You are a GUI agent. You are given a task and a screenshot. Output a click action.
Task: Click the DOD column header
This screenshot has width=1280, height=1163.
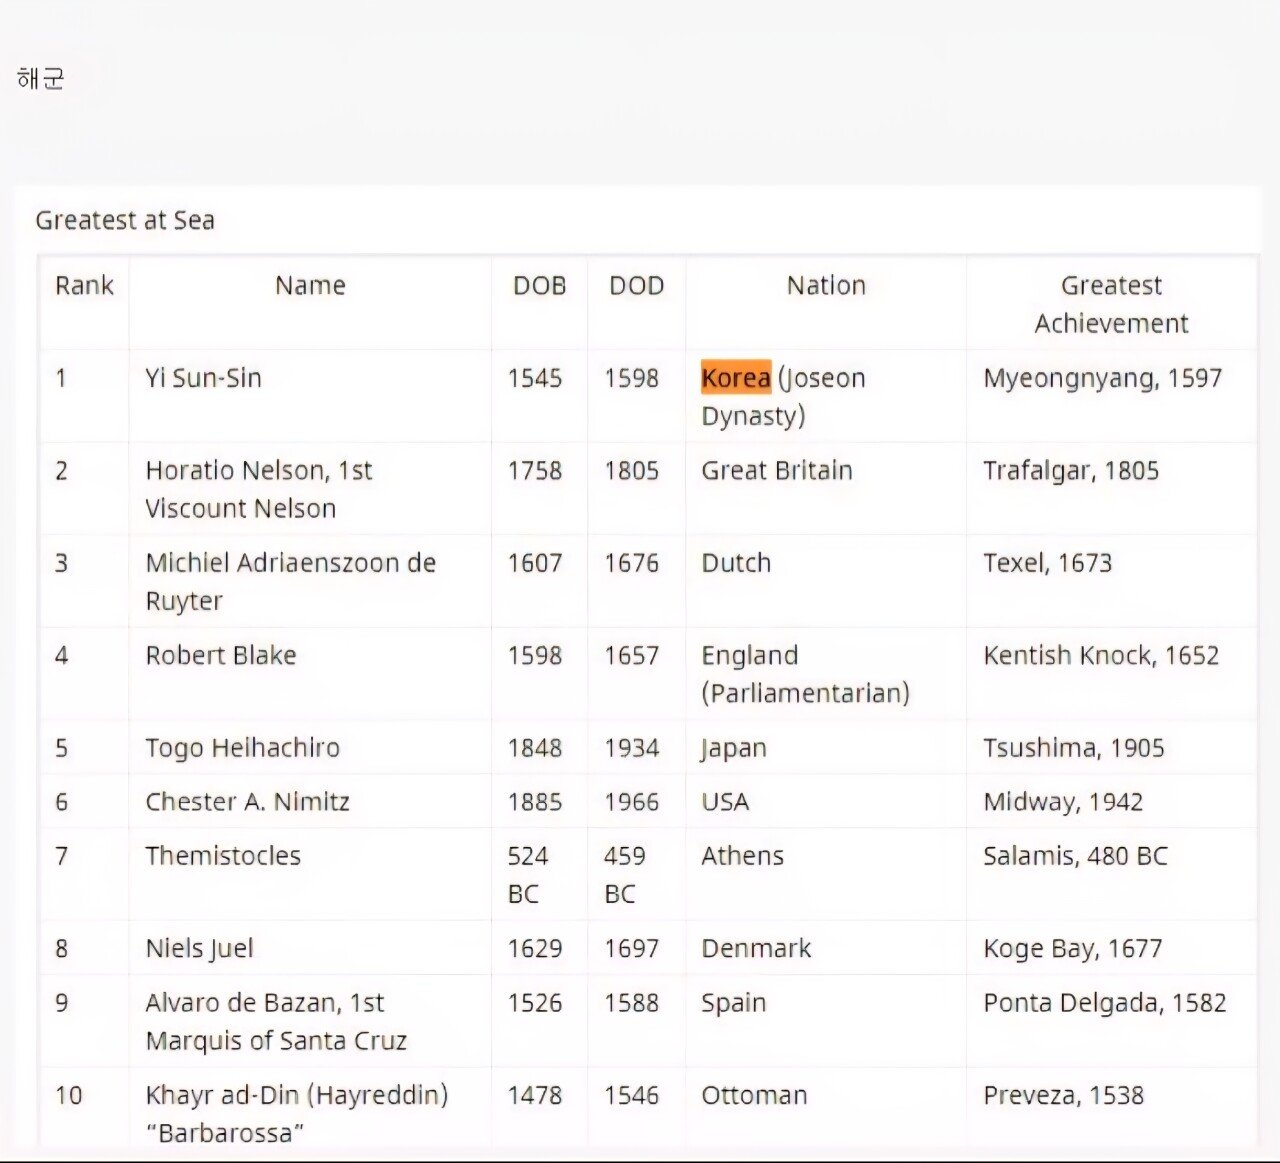click(636, 286)
